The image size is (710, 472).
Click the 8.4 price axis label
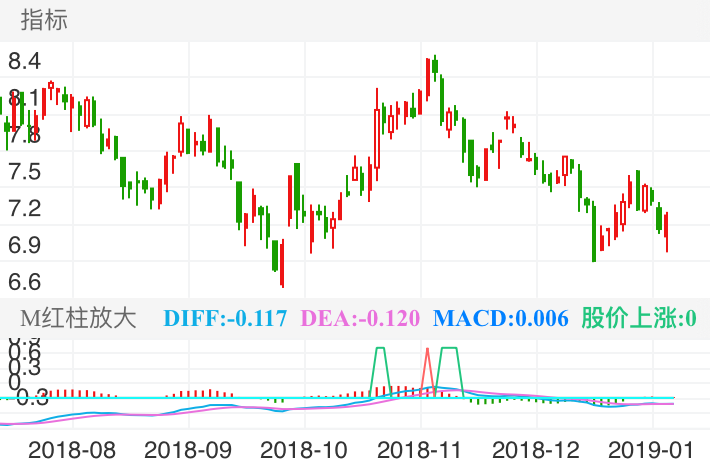click(x=24, y=62)
